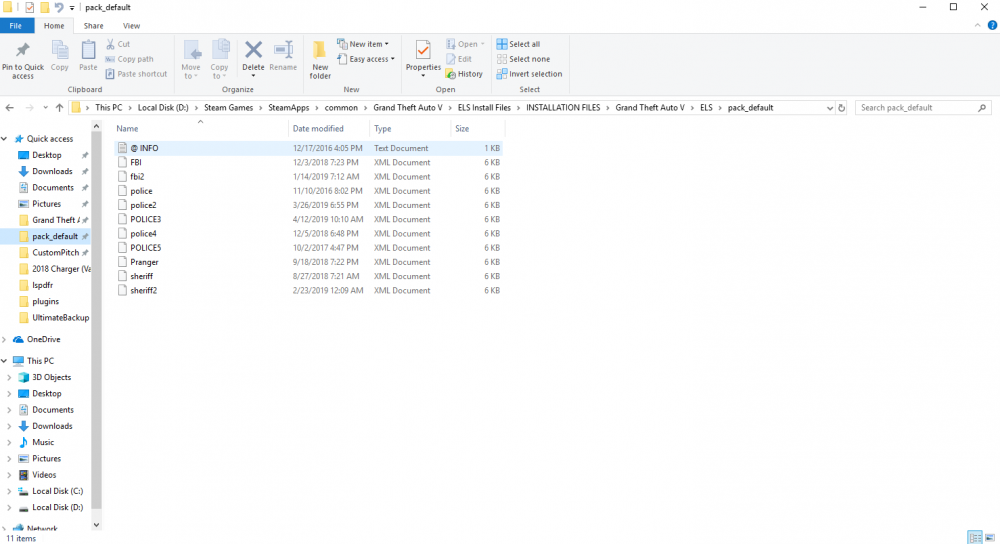Open the Easy access dropdown
The height and width of the screenshot is (544, 1000).
tap(366, 59)
